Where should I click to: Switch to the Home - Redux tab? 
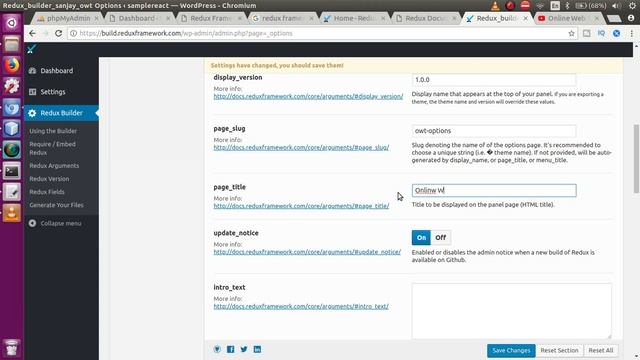[353, 18]
